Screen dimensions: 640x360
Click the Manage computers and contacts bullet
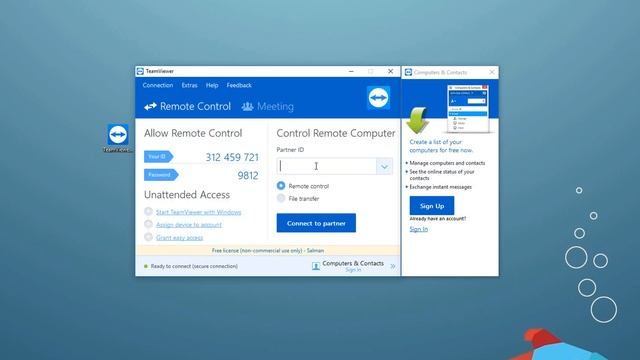pyautogui.click(x=447, y=163)
